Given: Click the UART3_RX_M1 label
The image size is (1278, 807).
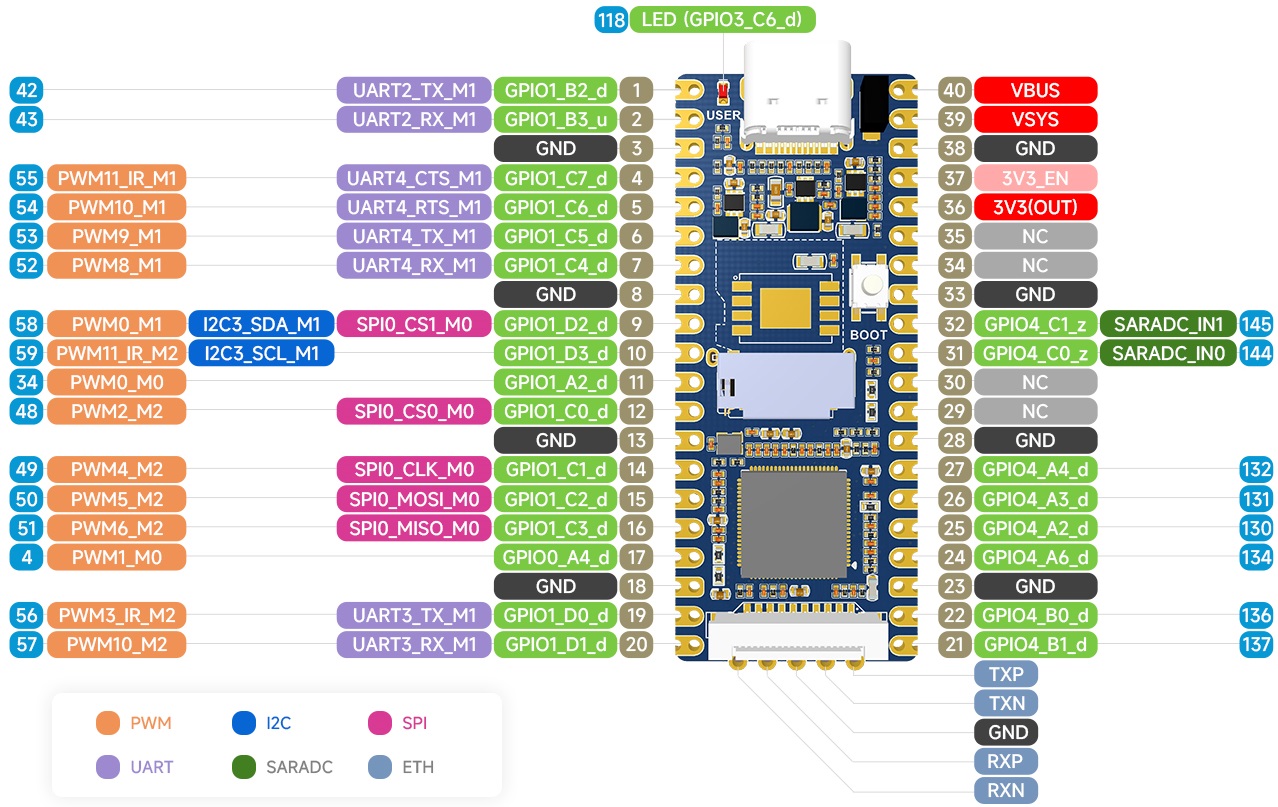Looking at the screenshot, I should click(414, 644).
